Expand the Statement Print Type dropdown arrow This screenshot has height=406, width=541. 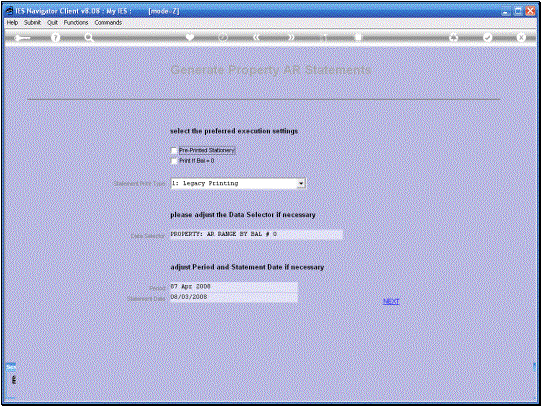pyautogui.click(x=301, y=184)
